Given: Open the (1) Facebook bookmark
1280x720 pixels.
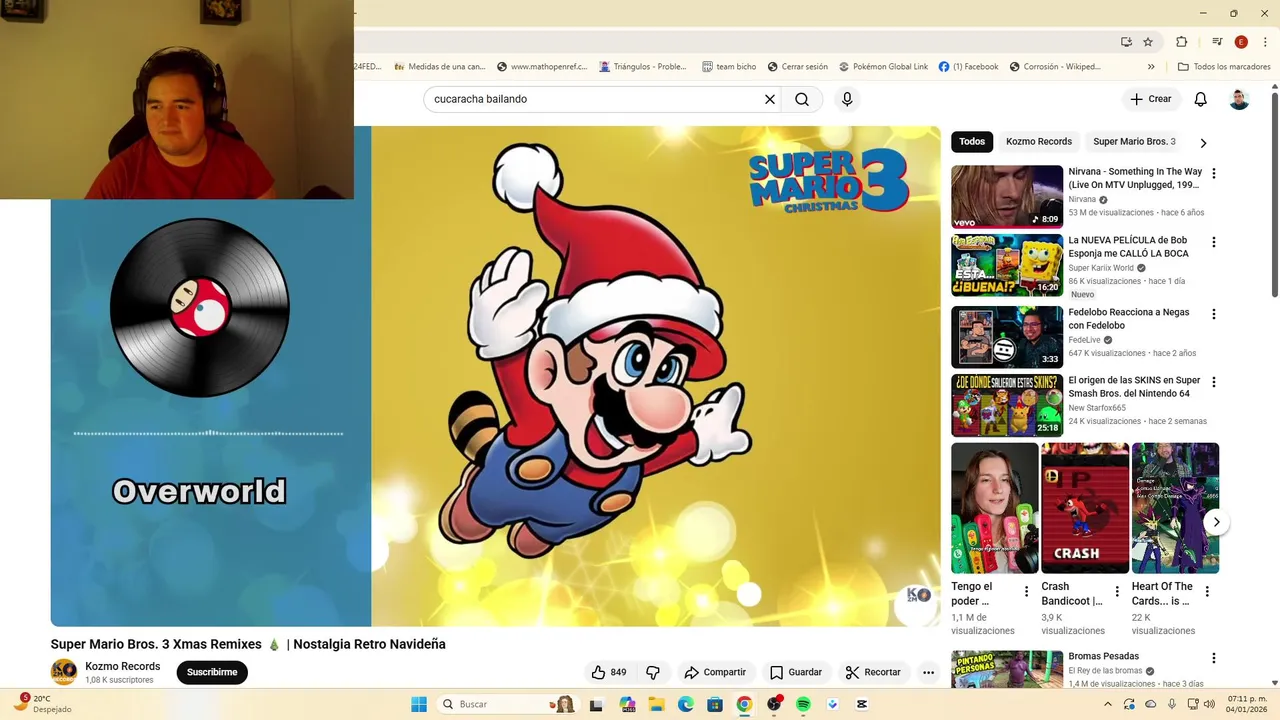Looking at the screenshot, I should point(968,67).
